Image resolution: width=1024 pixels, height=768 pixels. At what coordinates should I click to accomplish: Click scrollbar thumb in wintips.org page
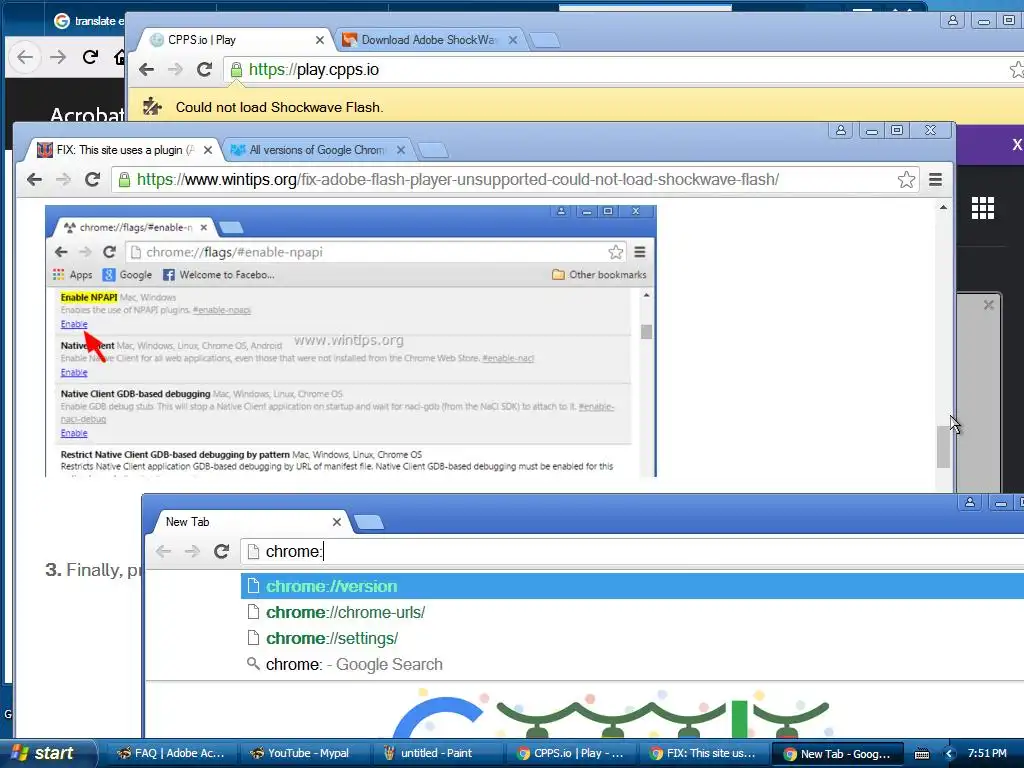point(943,447)
